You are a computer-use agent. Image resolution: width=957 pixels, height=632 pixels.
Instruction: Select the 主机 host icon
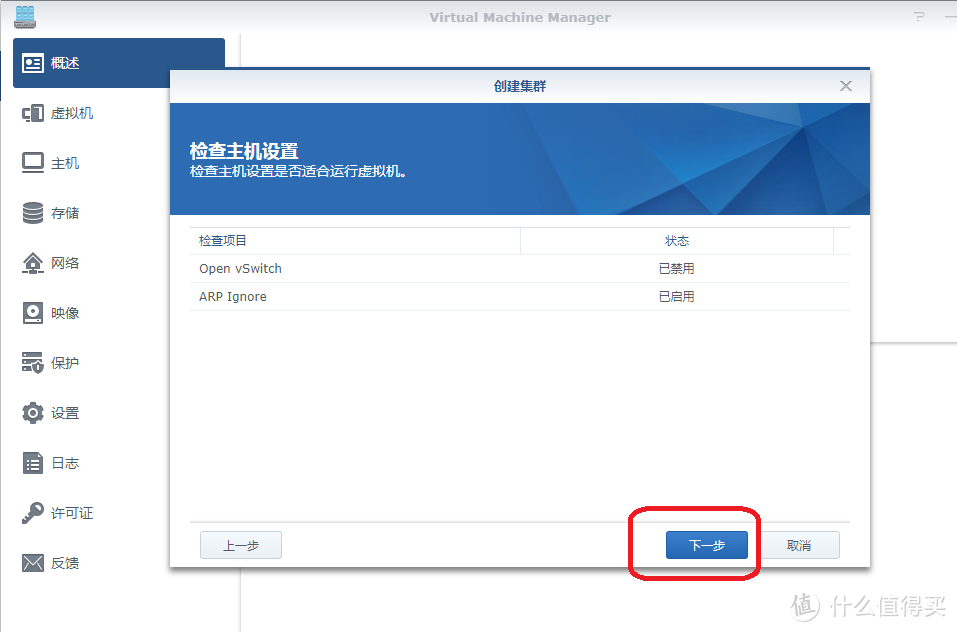click(33, 163)
